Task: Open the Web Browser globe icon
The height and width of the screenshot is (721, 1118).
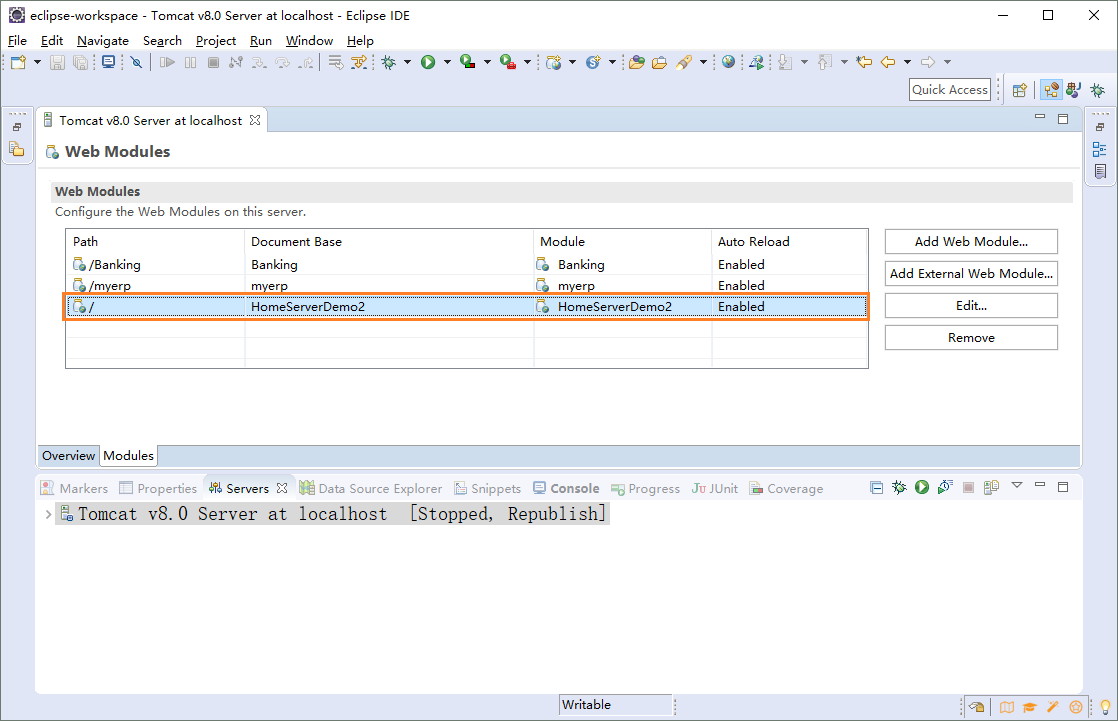Action: (x=728, y=62)
